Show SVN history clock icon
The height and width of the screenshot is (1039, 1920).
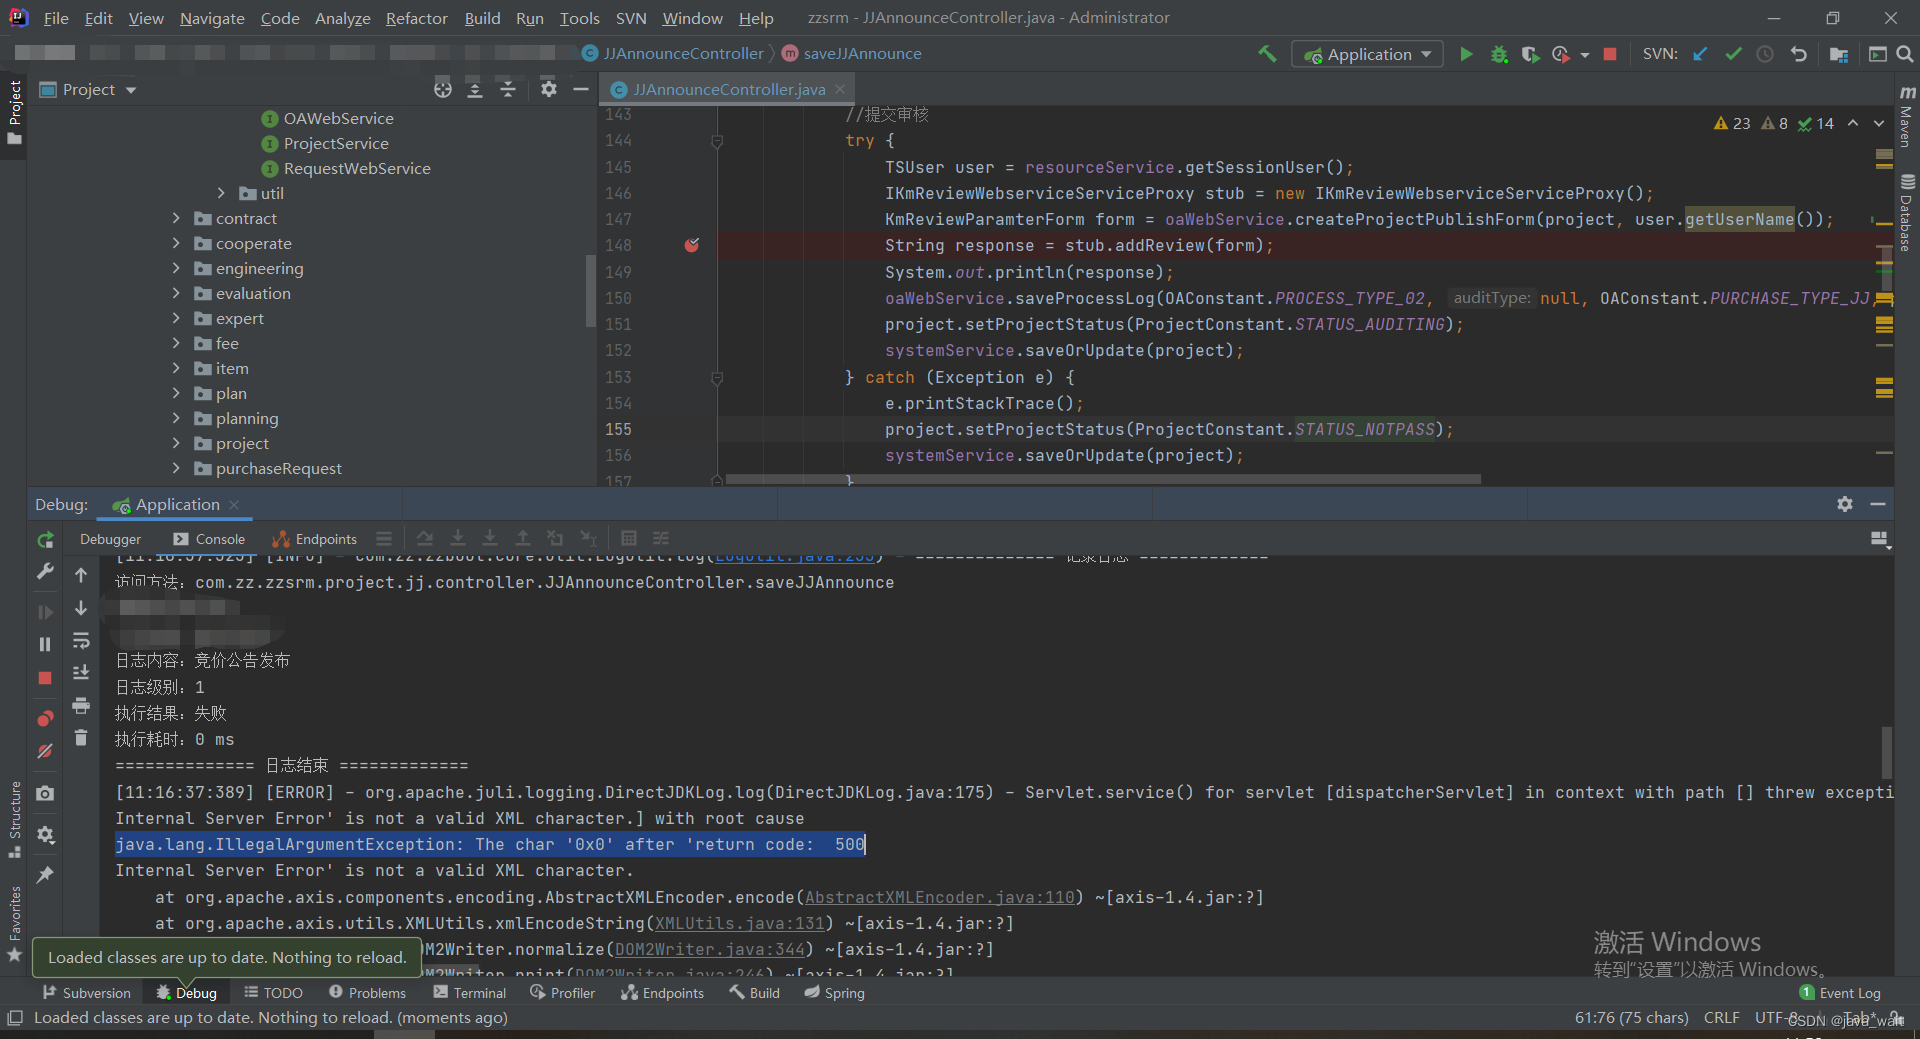[1766, 54]
